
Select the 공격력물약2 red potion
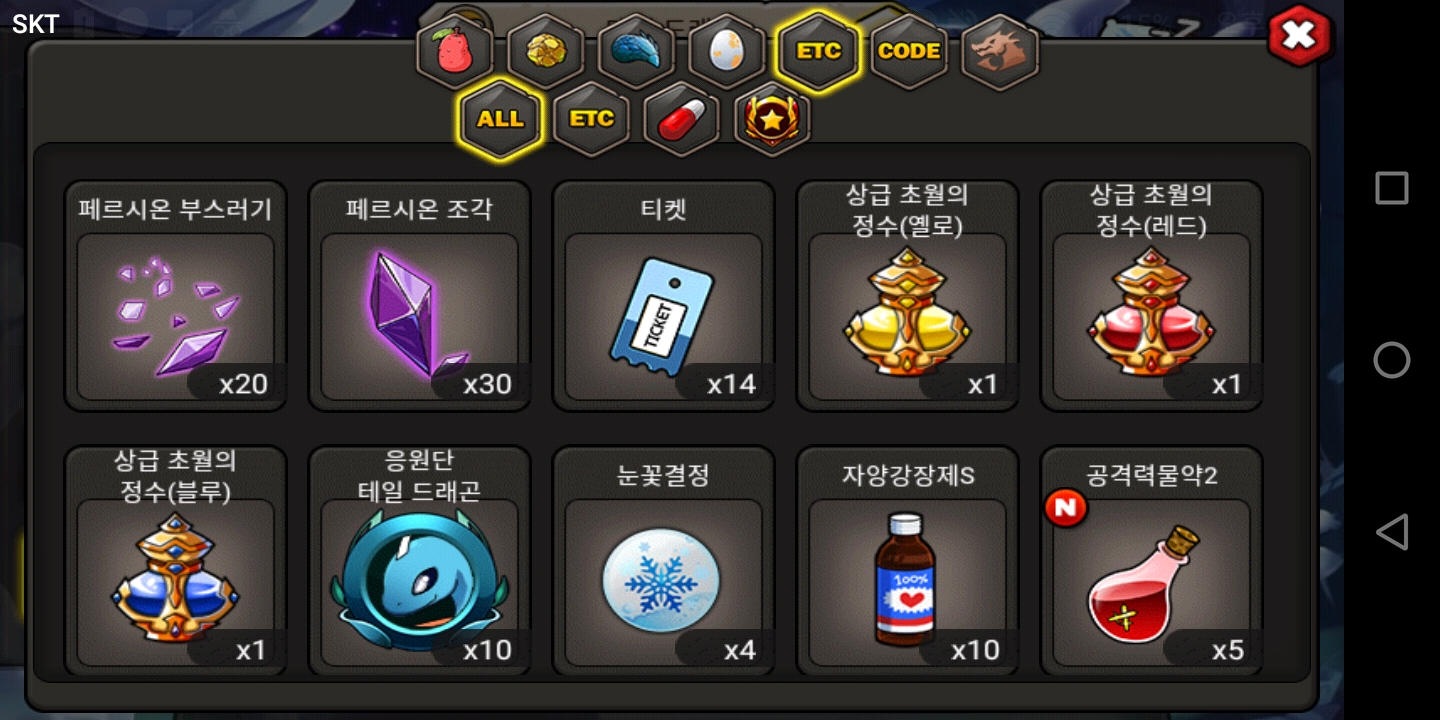(1151, 561)
